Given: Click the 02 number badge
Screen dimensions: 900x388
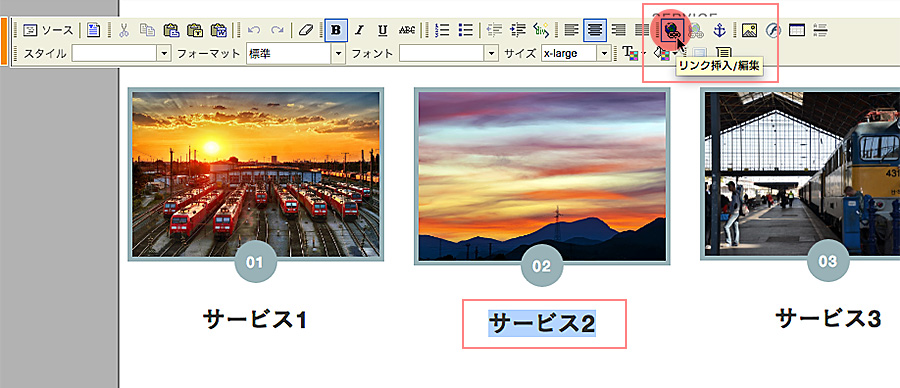Looking at the screenshot, I should [x=541, y=266].
